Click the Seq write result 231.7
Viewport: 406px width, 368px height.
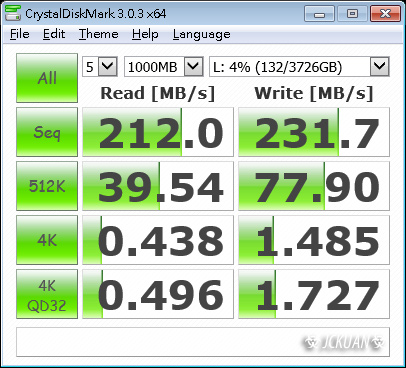[x=314, y=132]
